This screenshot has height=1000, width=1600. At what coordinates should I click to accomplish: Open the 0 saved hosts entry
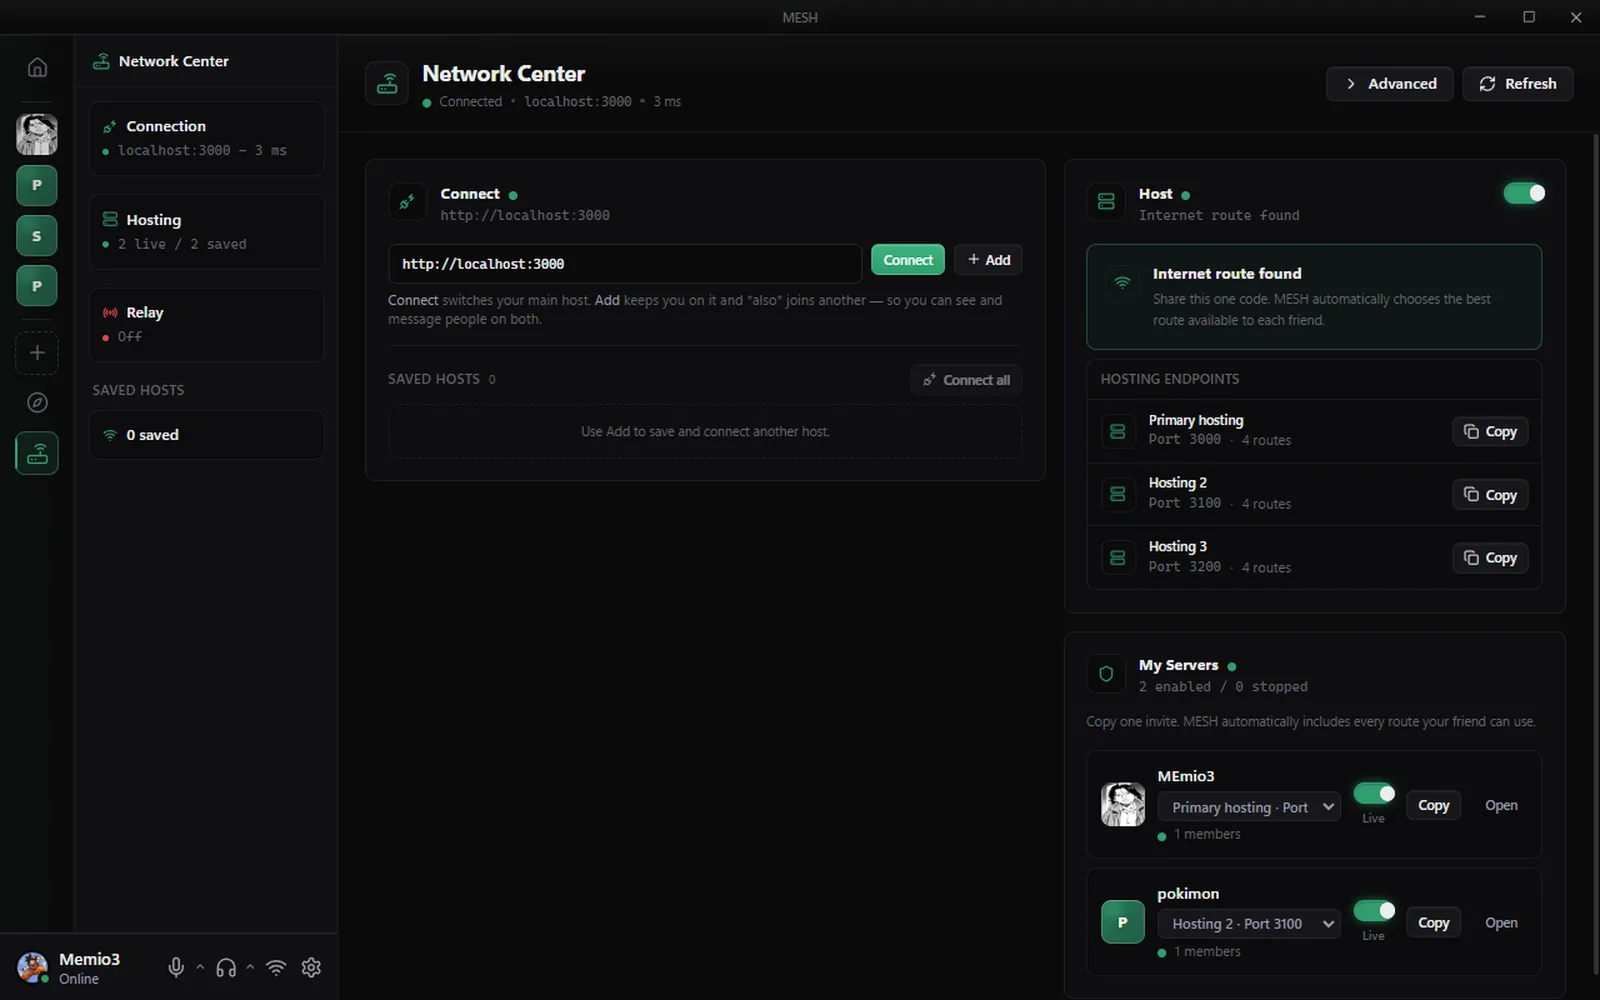206,435
